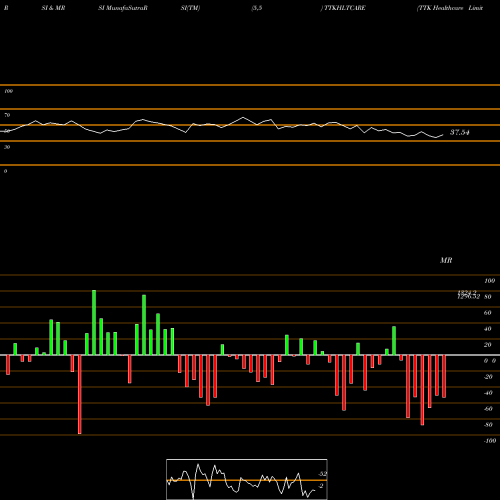
Task: Click the 52 label in mini chart
Action: (x=323, y=474)
